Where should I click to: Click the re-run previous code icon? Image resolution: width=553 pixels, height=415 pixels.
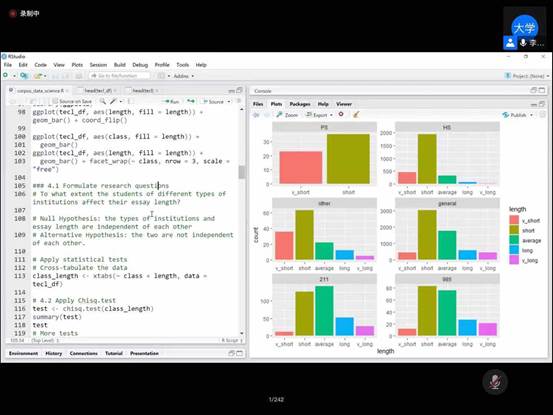click(191, 102)
